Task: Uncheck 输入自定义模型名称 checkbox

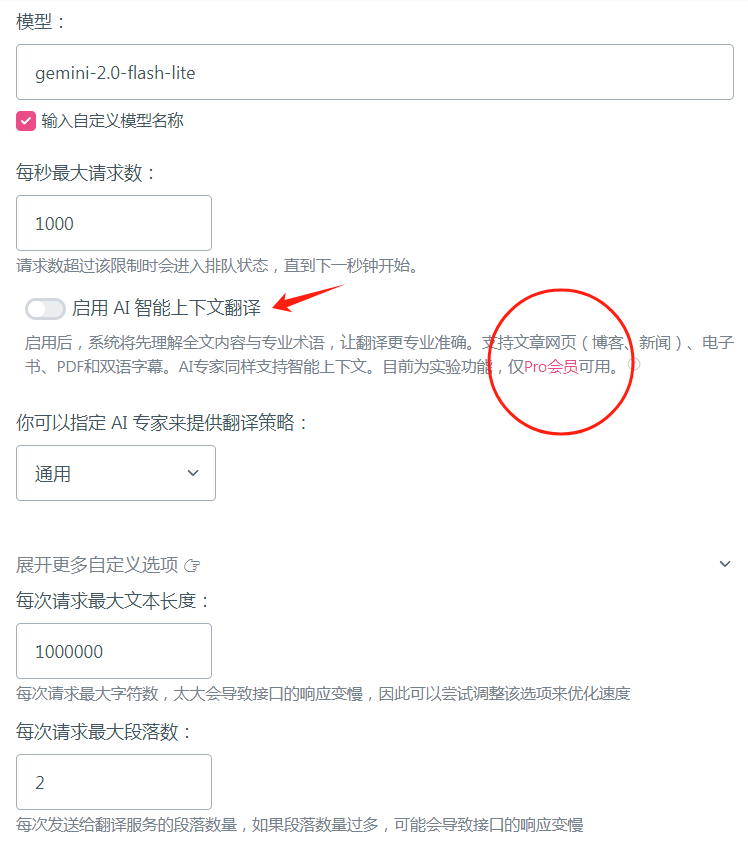Action: 26,121
